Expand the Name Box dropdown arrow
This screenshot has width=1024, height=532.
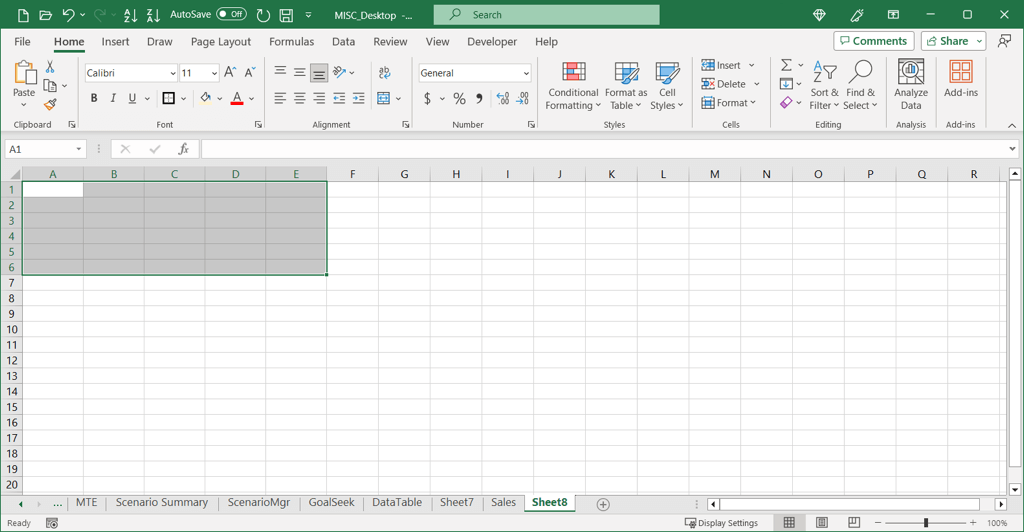coord(78,149)
